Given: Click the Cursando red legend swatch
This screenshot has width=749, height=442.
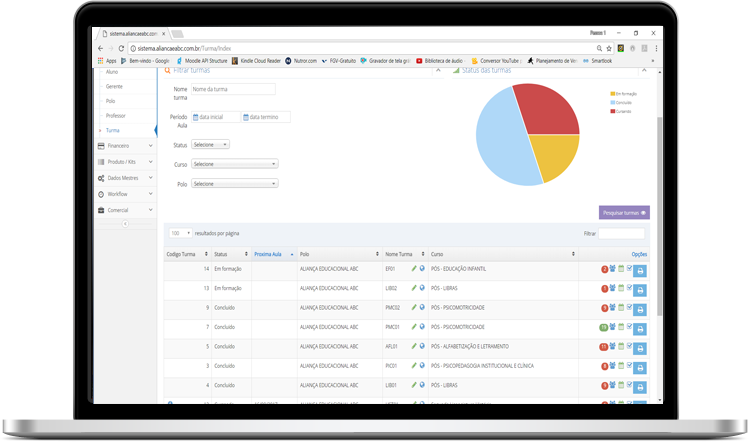Looking at the screenshot, I should coord(612,111).
